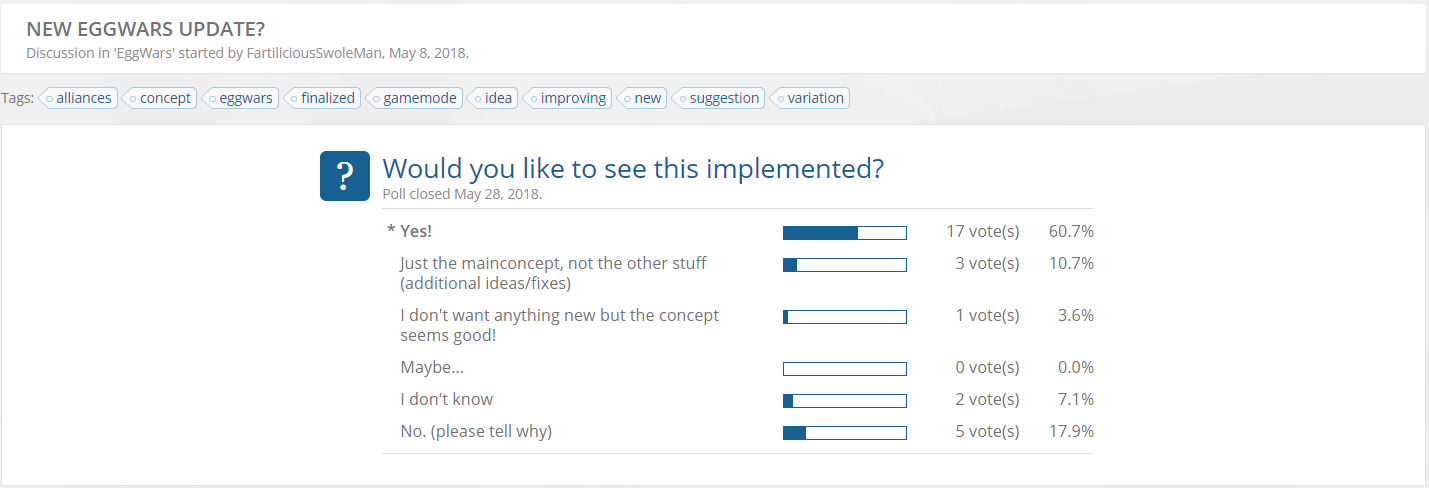Click the 'gamemode' tag
The width and height of the screenshot is (1429, 488).
pos(414,98)
